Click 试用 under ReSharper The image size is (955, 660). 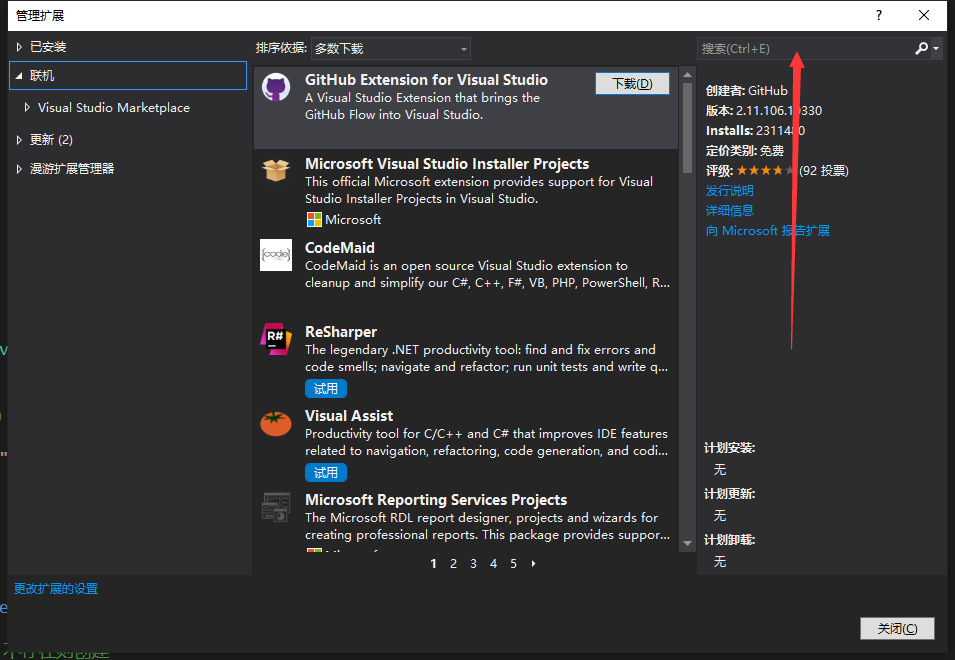pos(325,388)
